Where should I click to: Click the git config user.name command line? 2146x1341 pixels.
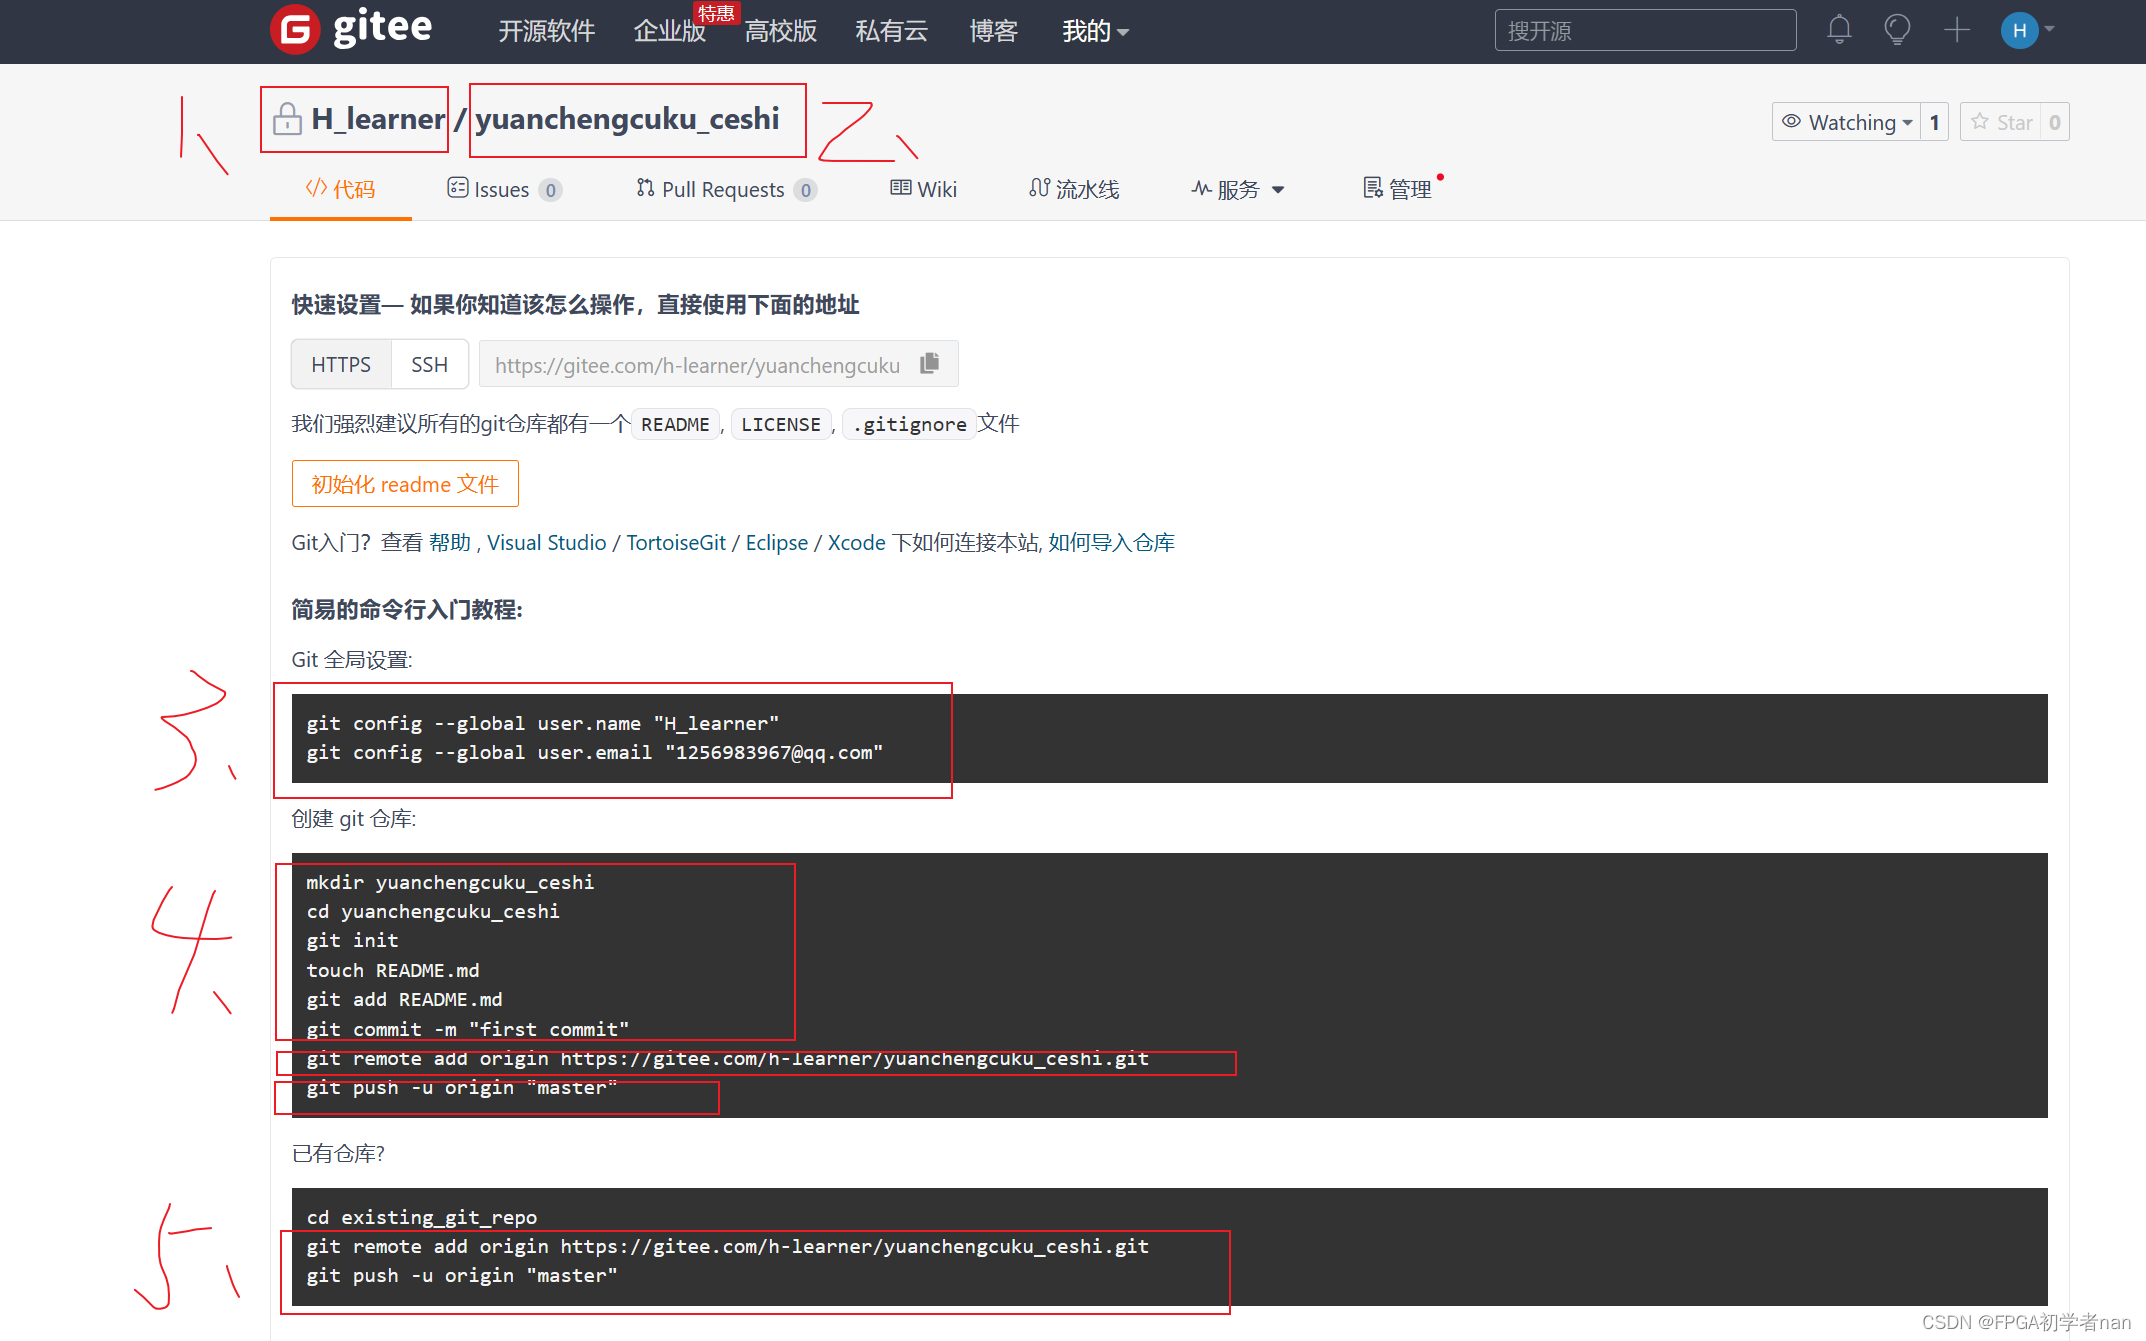tap(543, 723)
